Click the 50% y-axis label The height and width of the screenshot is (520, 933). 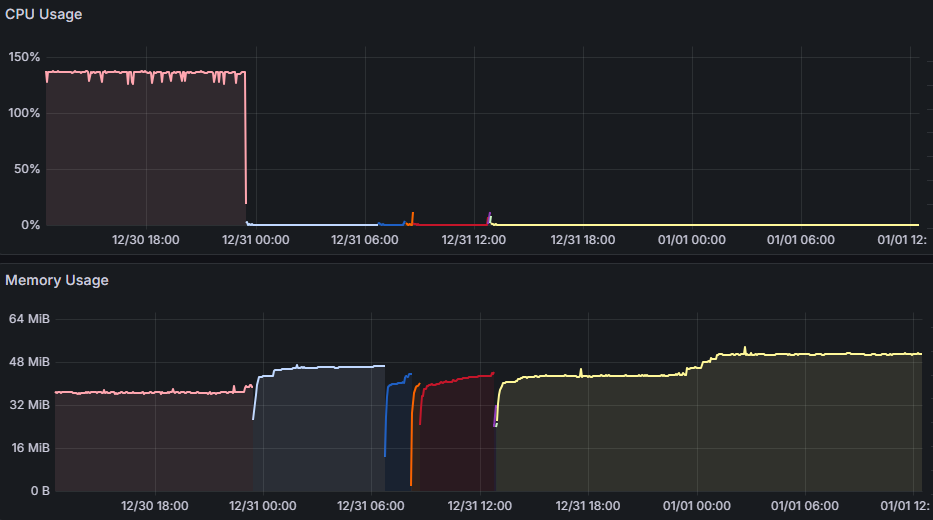(27, 169)
